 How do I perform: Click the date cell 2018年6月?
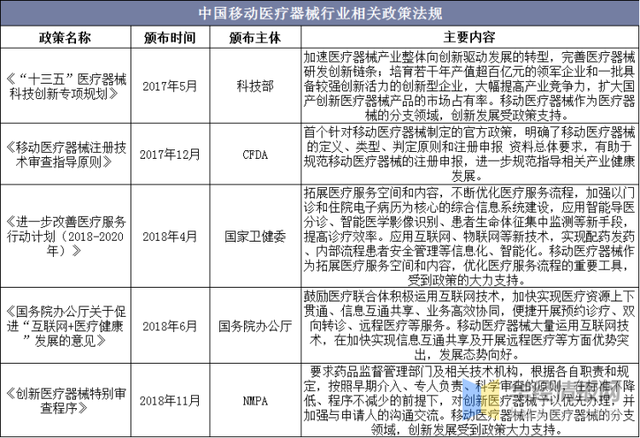click(x=170, y=326)
